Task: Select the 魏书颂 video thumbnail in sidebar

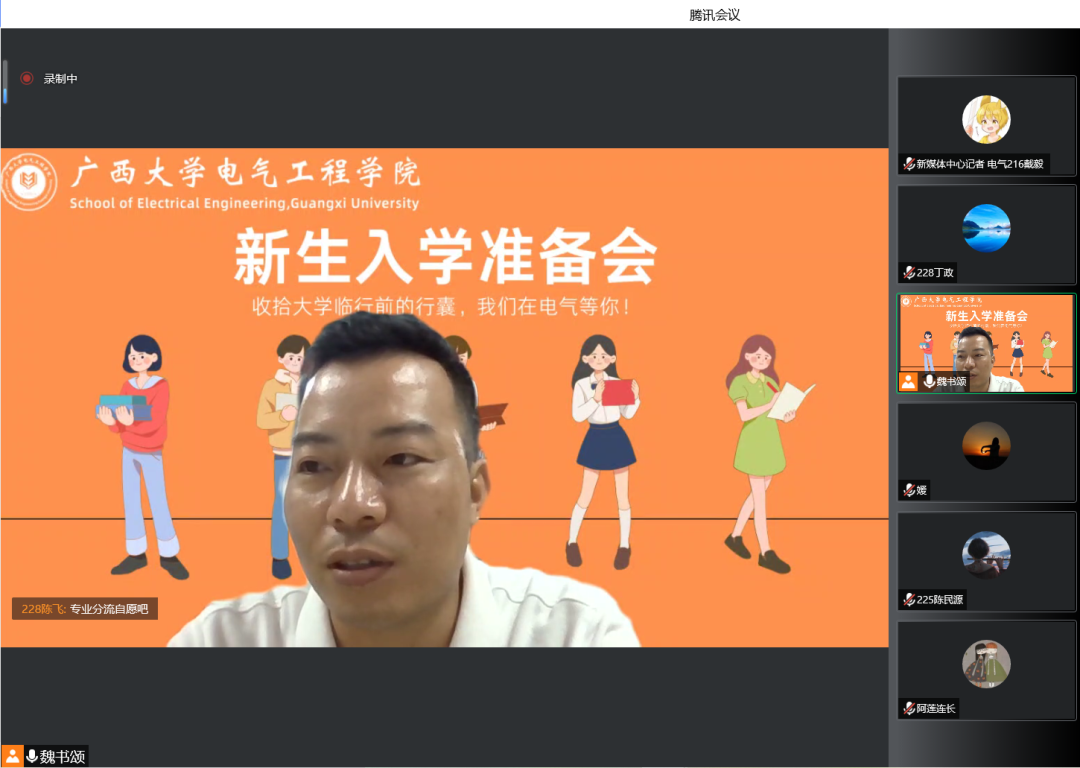Action: click(986, 340)
